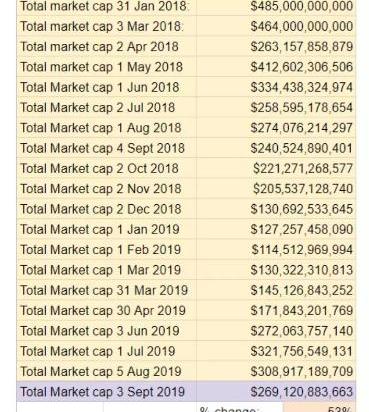
Task: Click the $321,756,549,131 value cell
Action: [276, 351]
